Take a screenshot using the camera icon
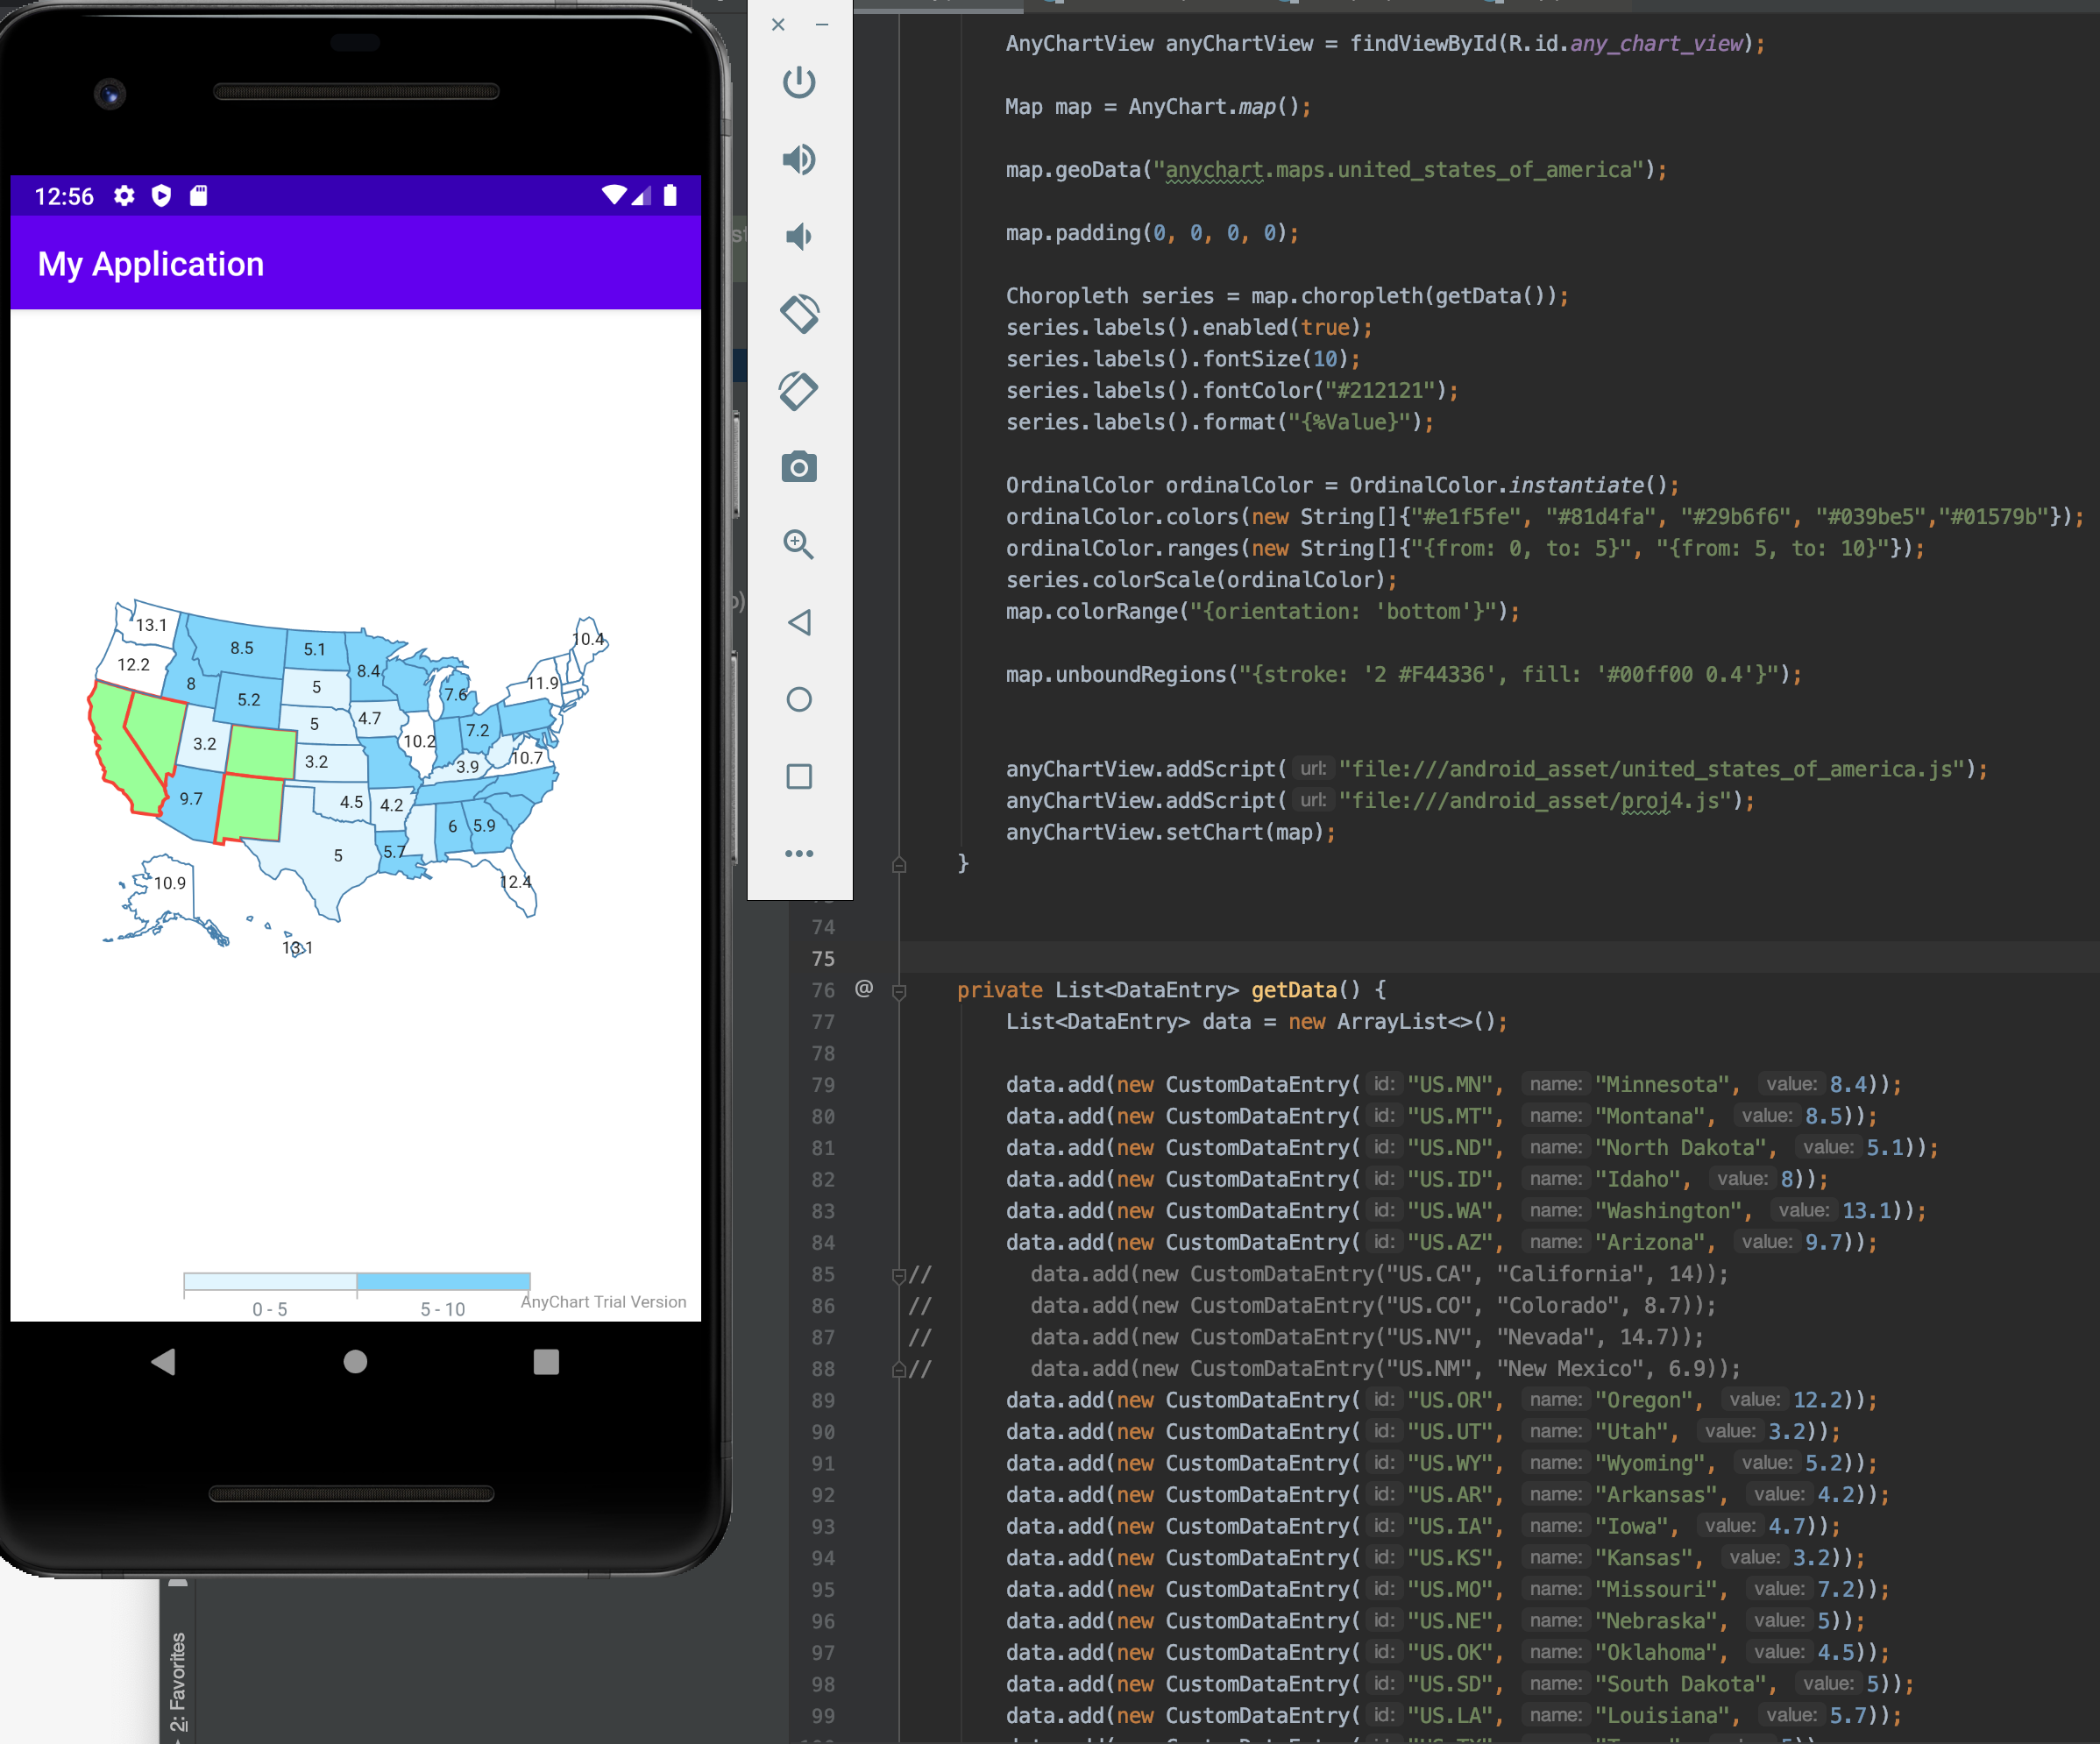The width and height of the screenshot is (2100, 1744). 799,467
